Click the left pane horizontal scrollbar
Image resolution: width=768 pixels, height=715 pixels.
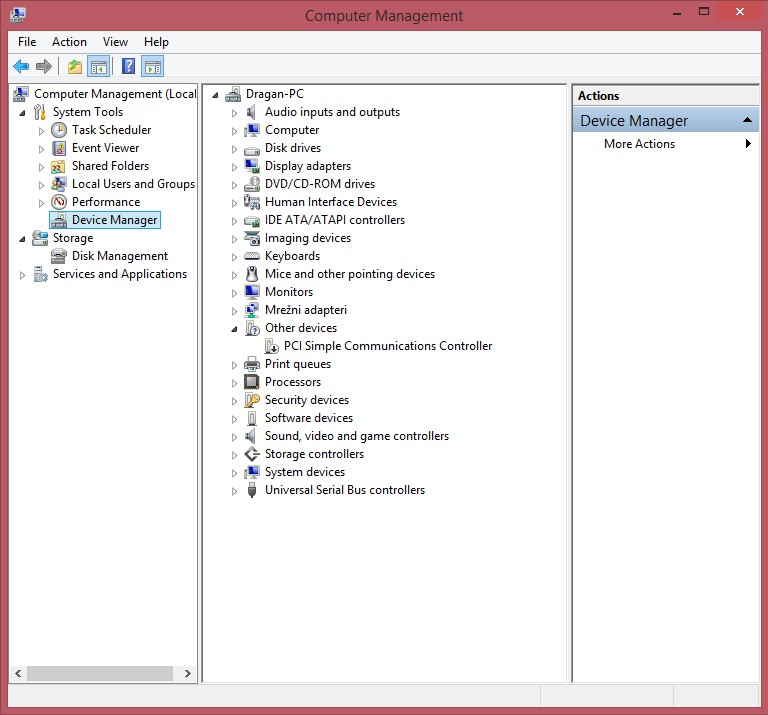tap(100, 674)
